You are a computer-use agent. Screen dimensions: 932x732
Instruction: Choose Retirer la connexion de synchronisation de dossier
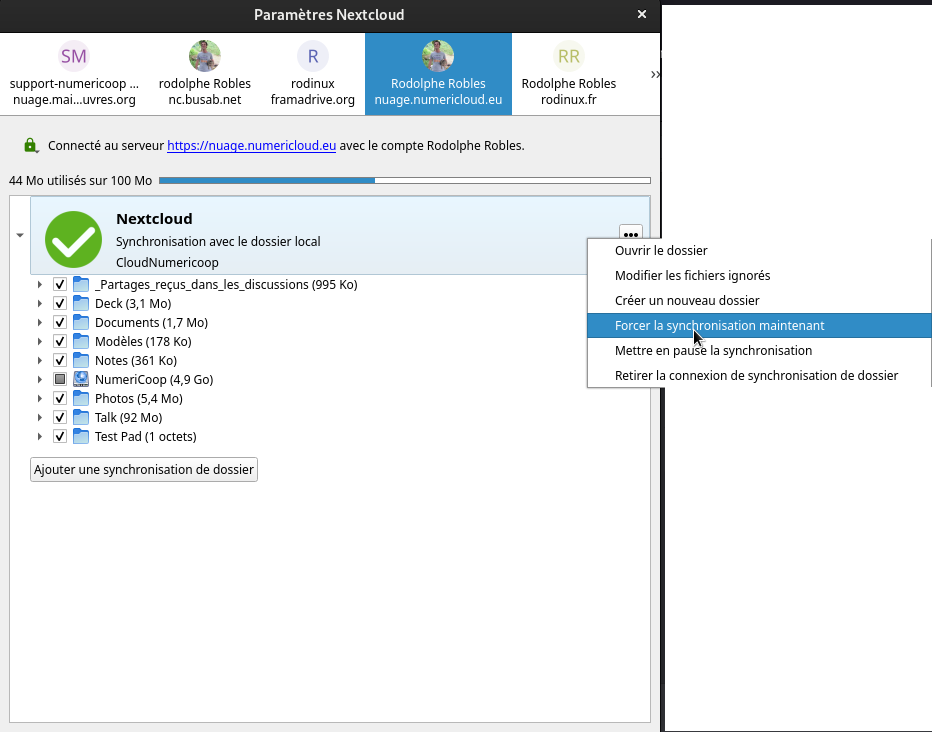pos(759,376)
